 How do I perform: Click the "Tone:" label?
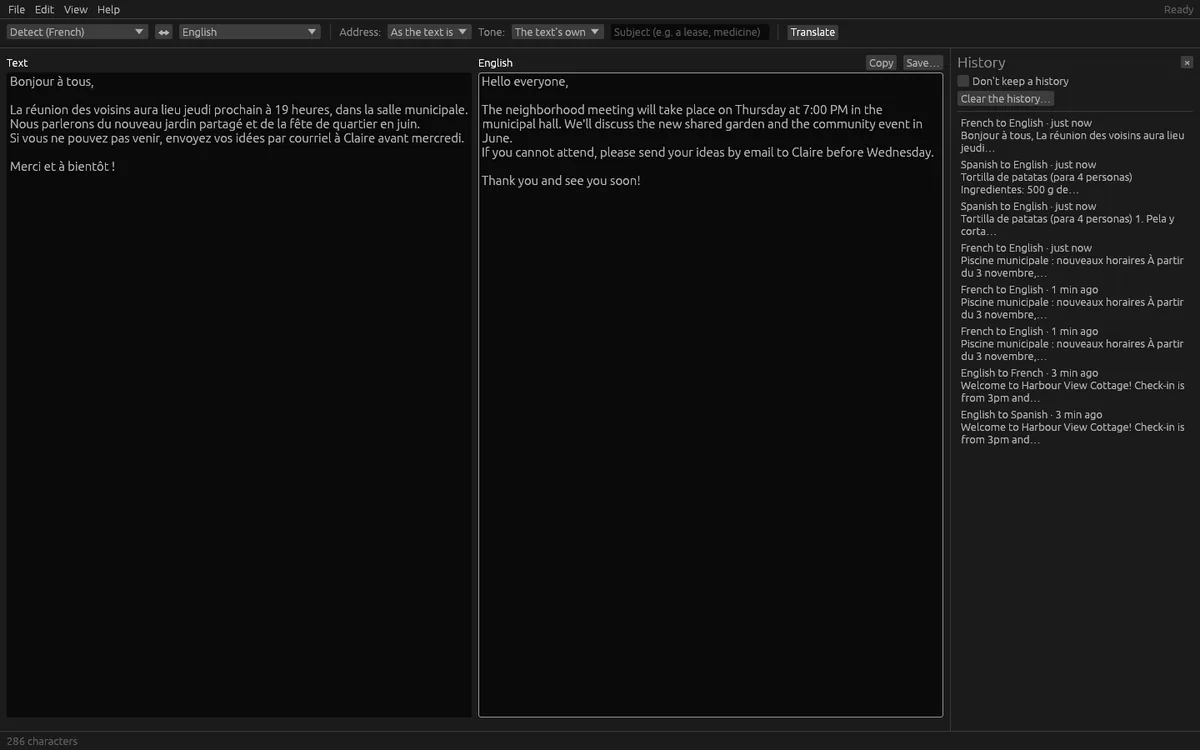pyautogui.click(x=491, y=32)
